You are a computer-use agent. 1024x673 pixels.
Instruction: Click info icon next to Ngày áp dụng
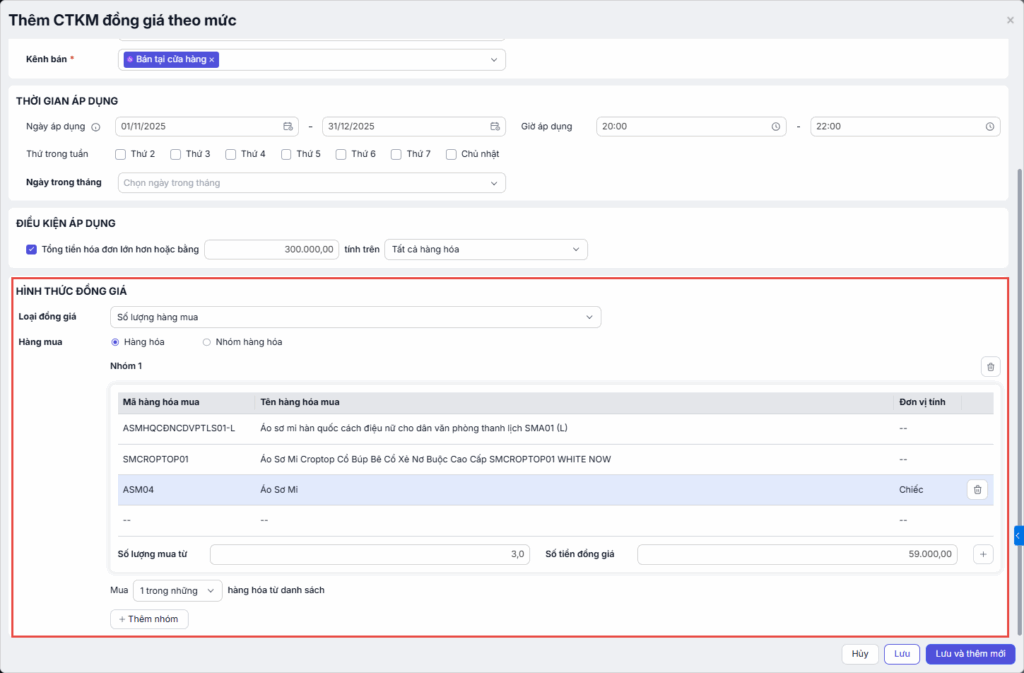[x=96, y=127]
